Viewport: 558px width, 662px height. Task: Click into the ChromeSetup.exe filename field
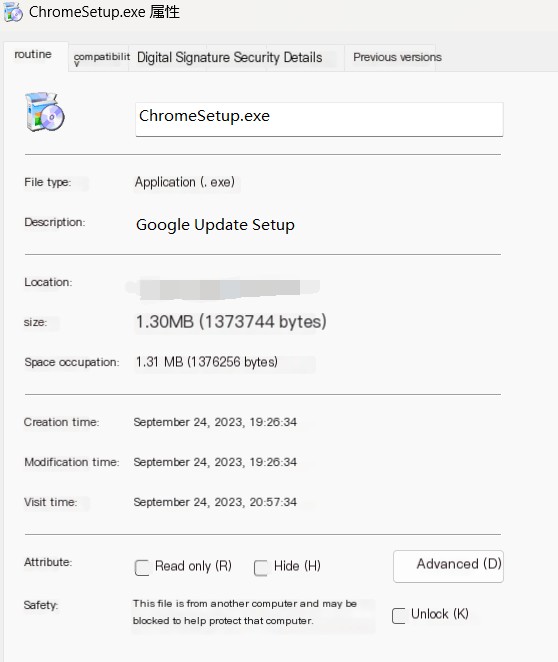pyautogui.click(x=319, y=119)
